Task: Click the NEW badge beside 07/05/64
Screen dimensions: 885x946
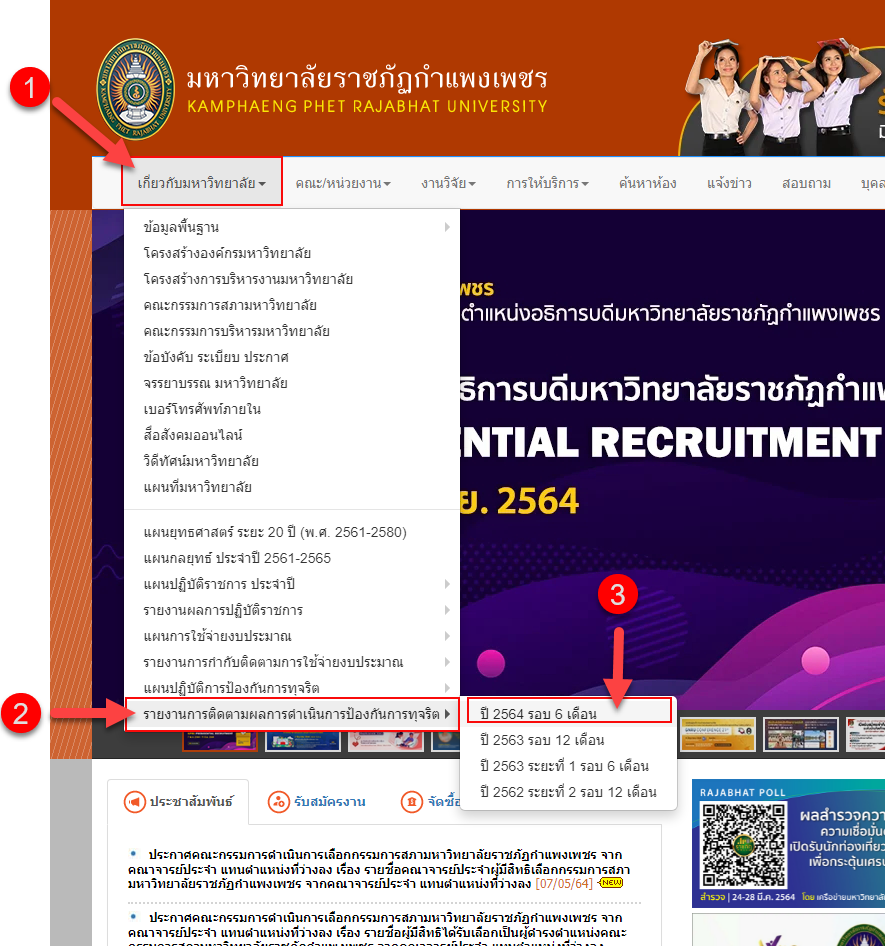Action: [x=611, y=883]
